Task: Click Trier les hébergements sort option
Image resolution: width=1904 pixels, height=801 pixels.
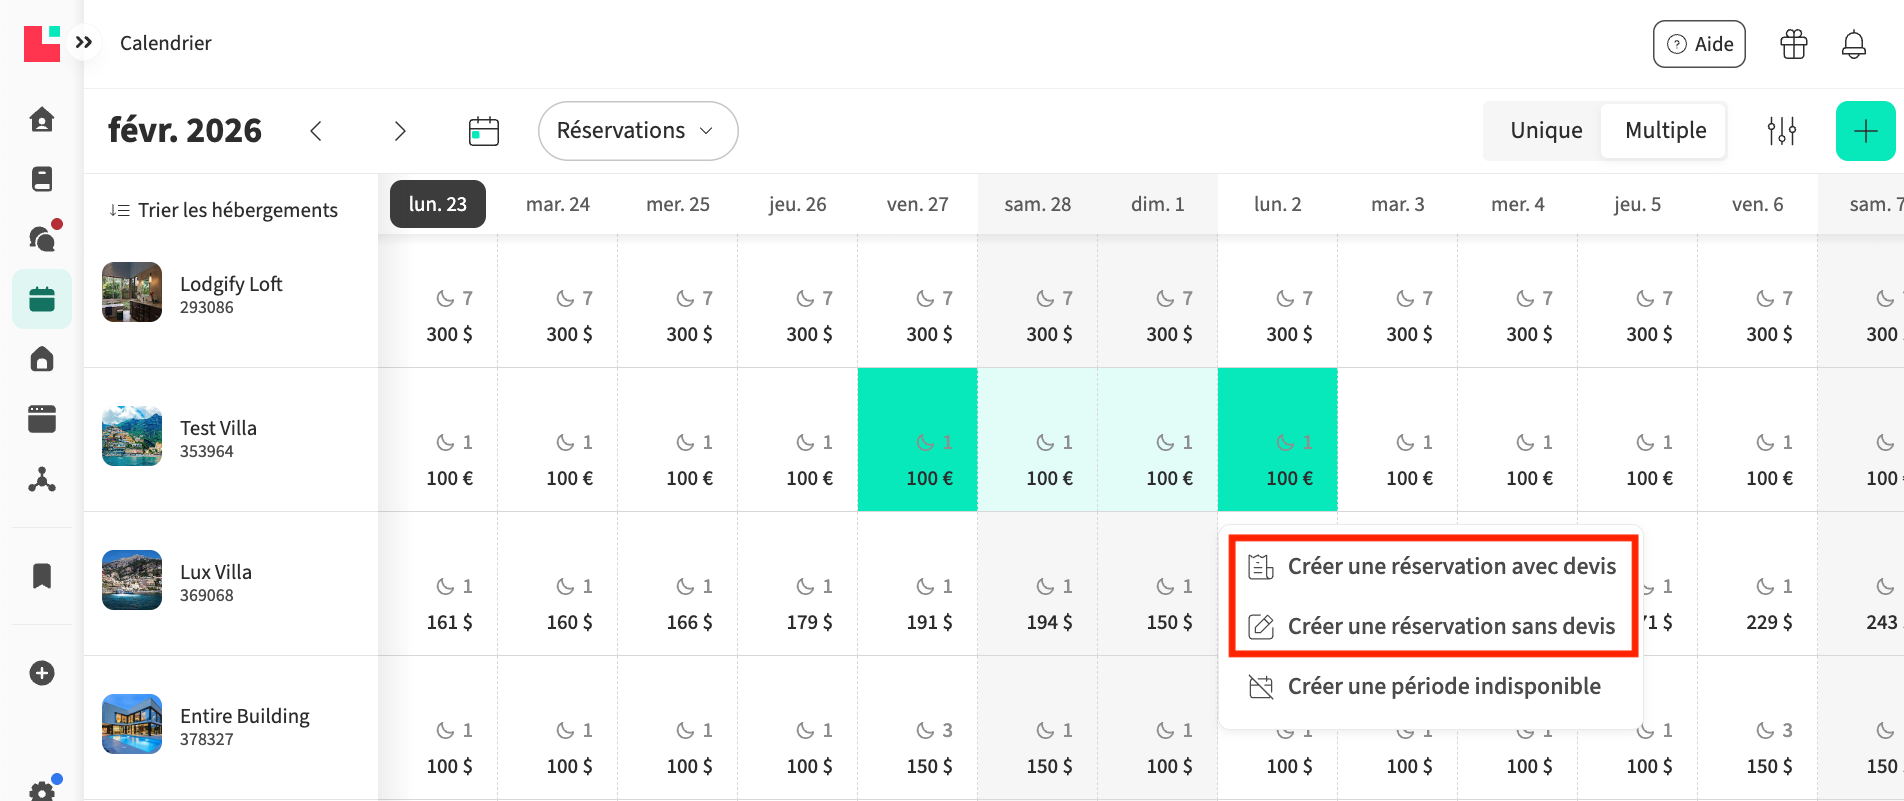Action: coord(224,210)
